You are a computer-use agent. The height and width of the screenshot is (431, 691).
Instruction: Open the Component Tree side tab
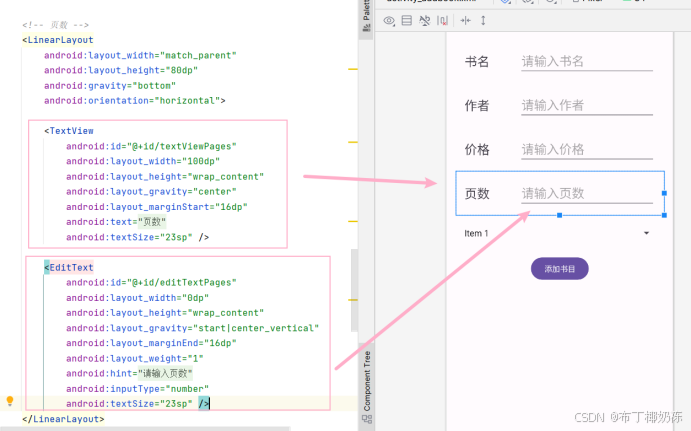(x=367, y=386)
